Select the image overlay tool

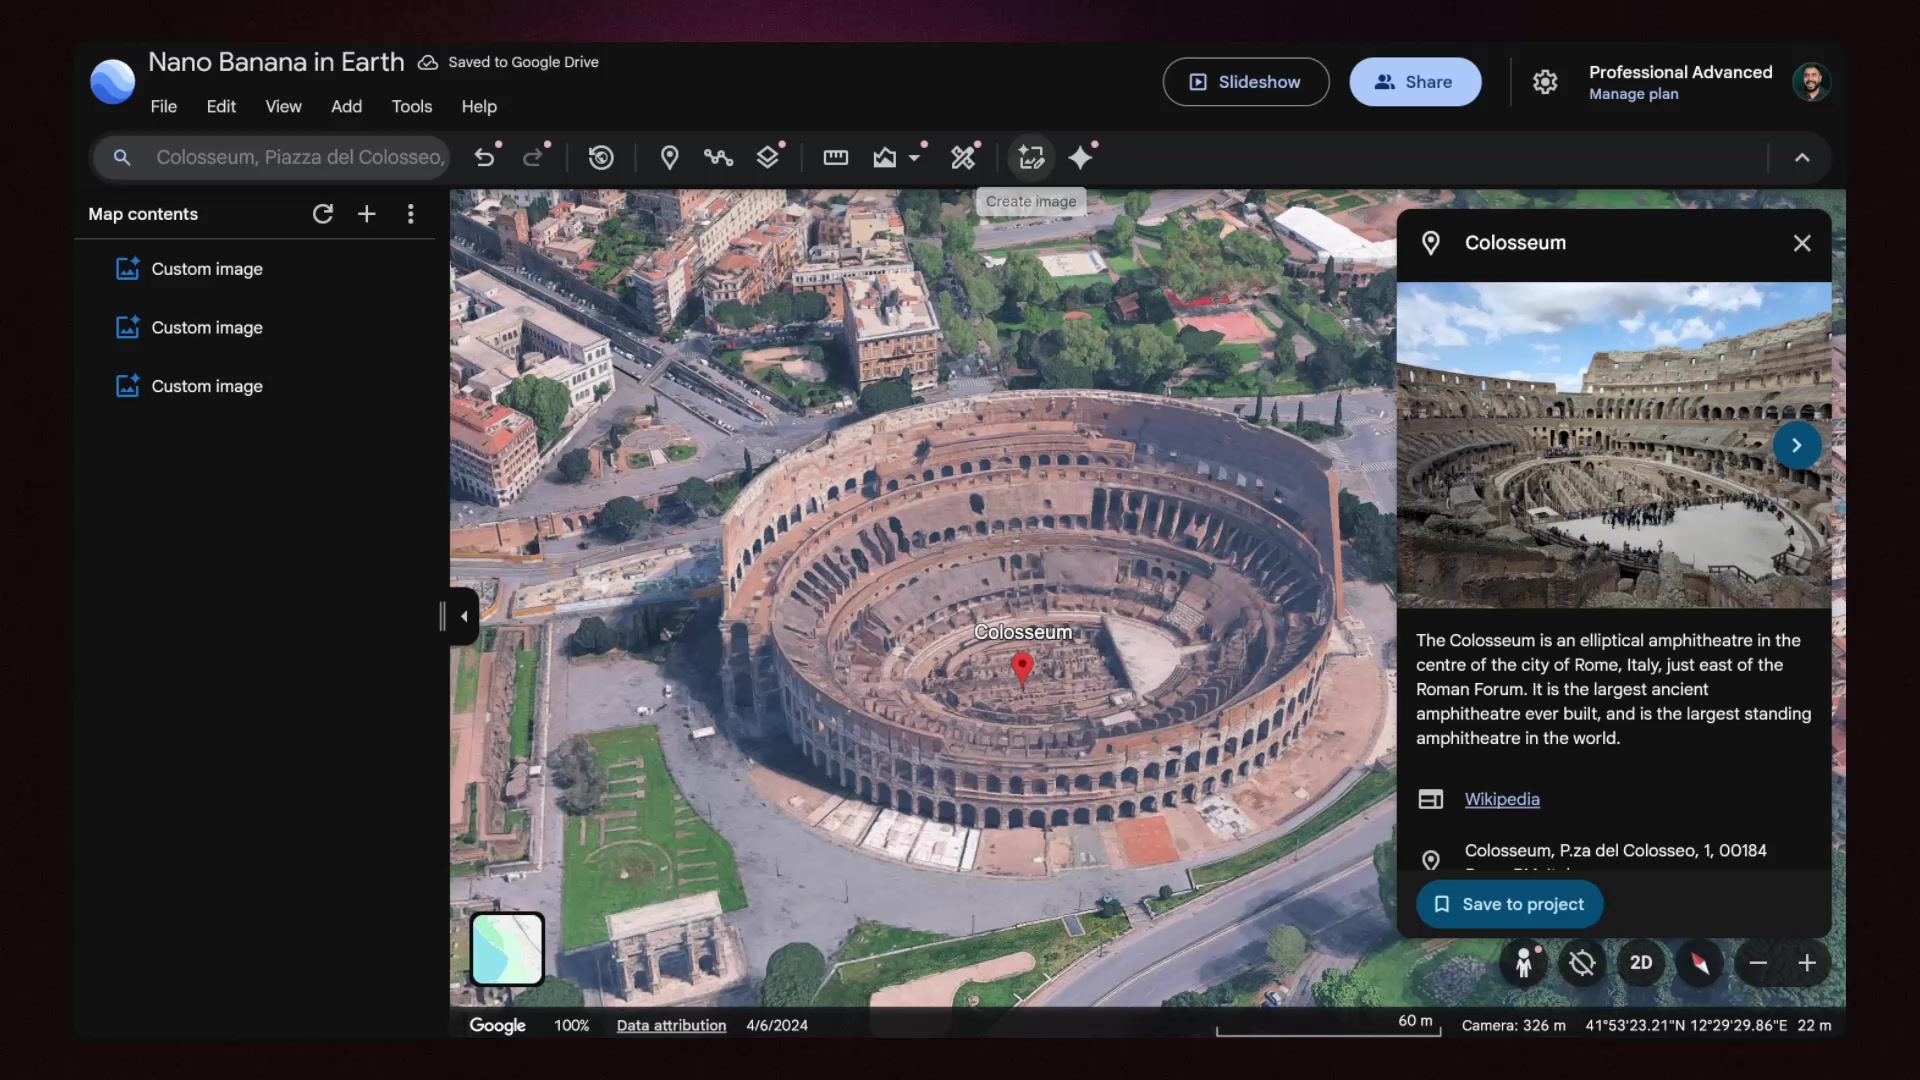tap(885, 157)
